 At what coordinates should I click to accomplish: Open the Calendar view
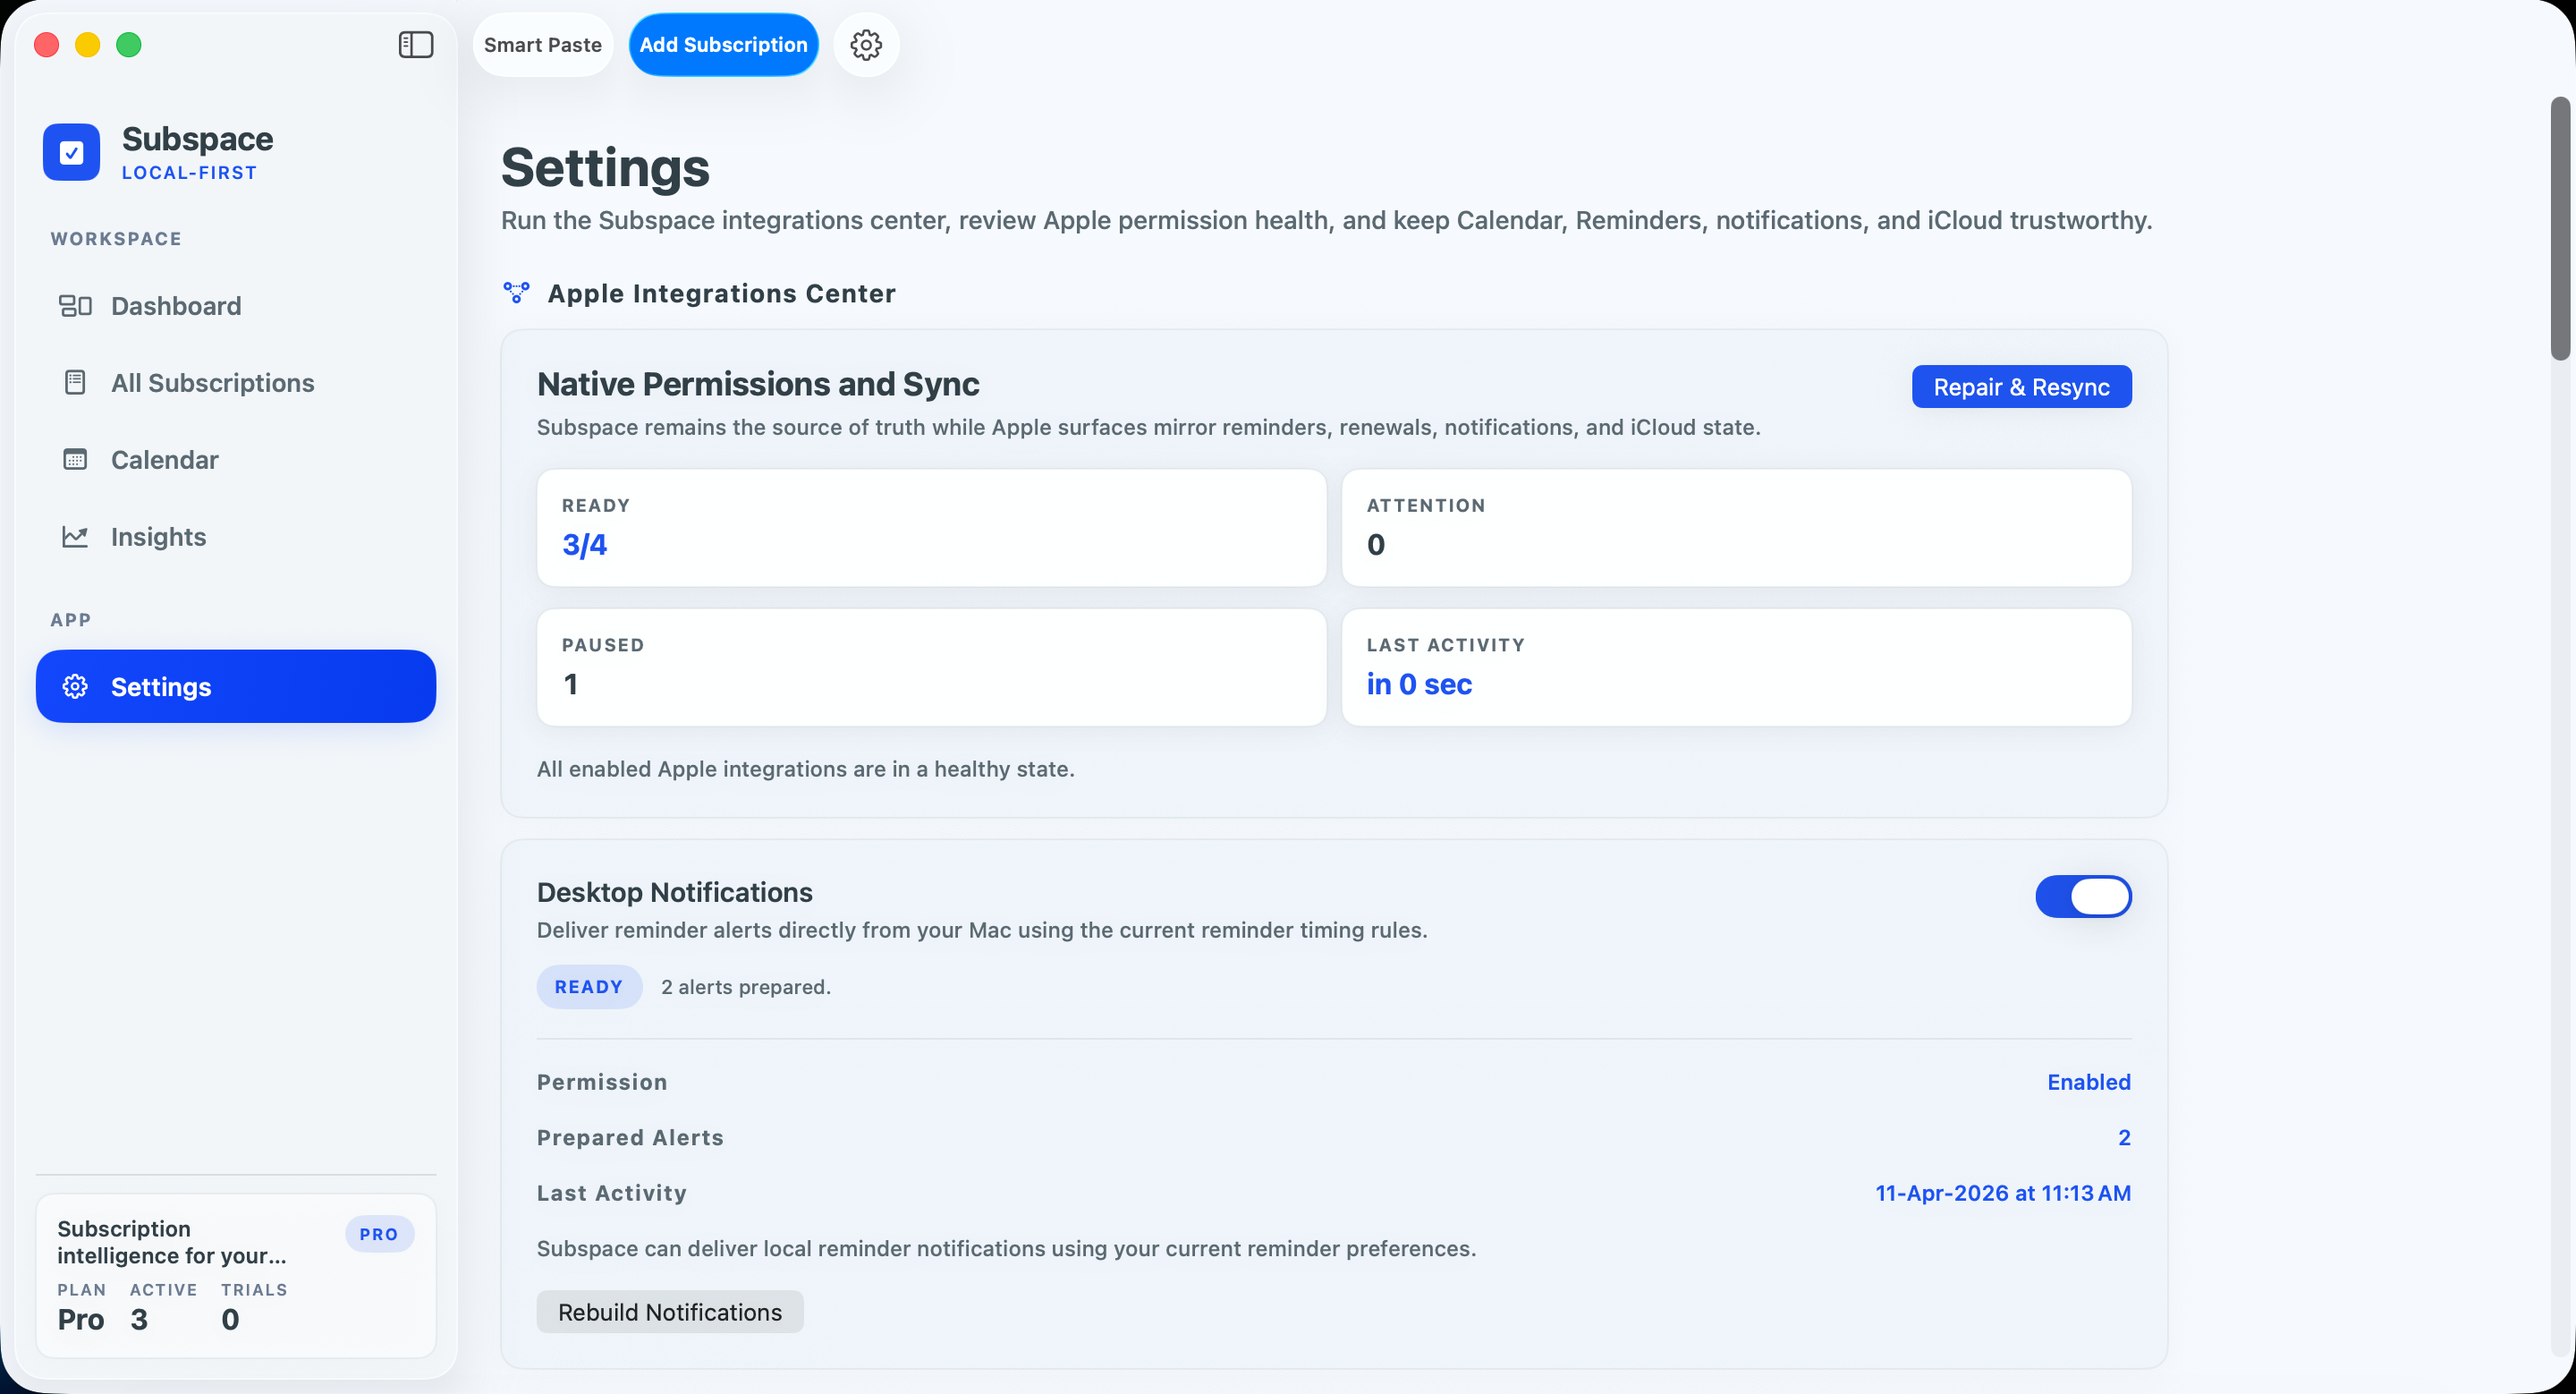click(x=164, y=460)
